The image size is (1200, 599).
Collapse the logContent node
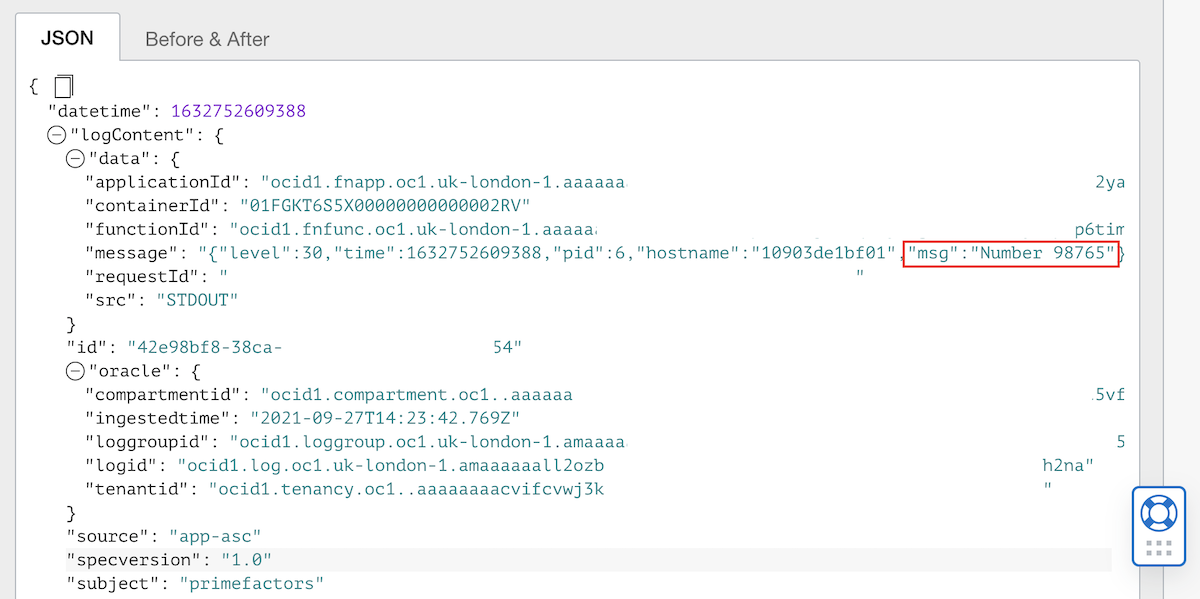tap(57, 134)
